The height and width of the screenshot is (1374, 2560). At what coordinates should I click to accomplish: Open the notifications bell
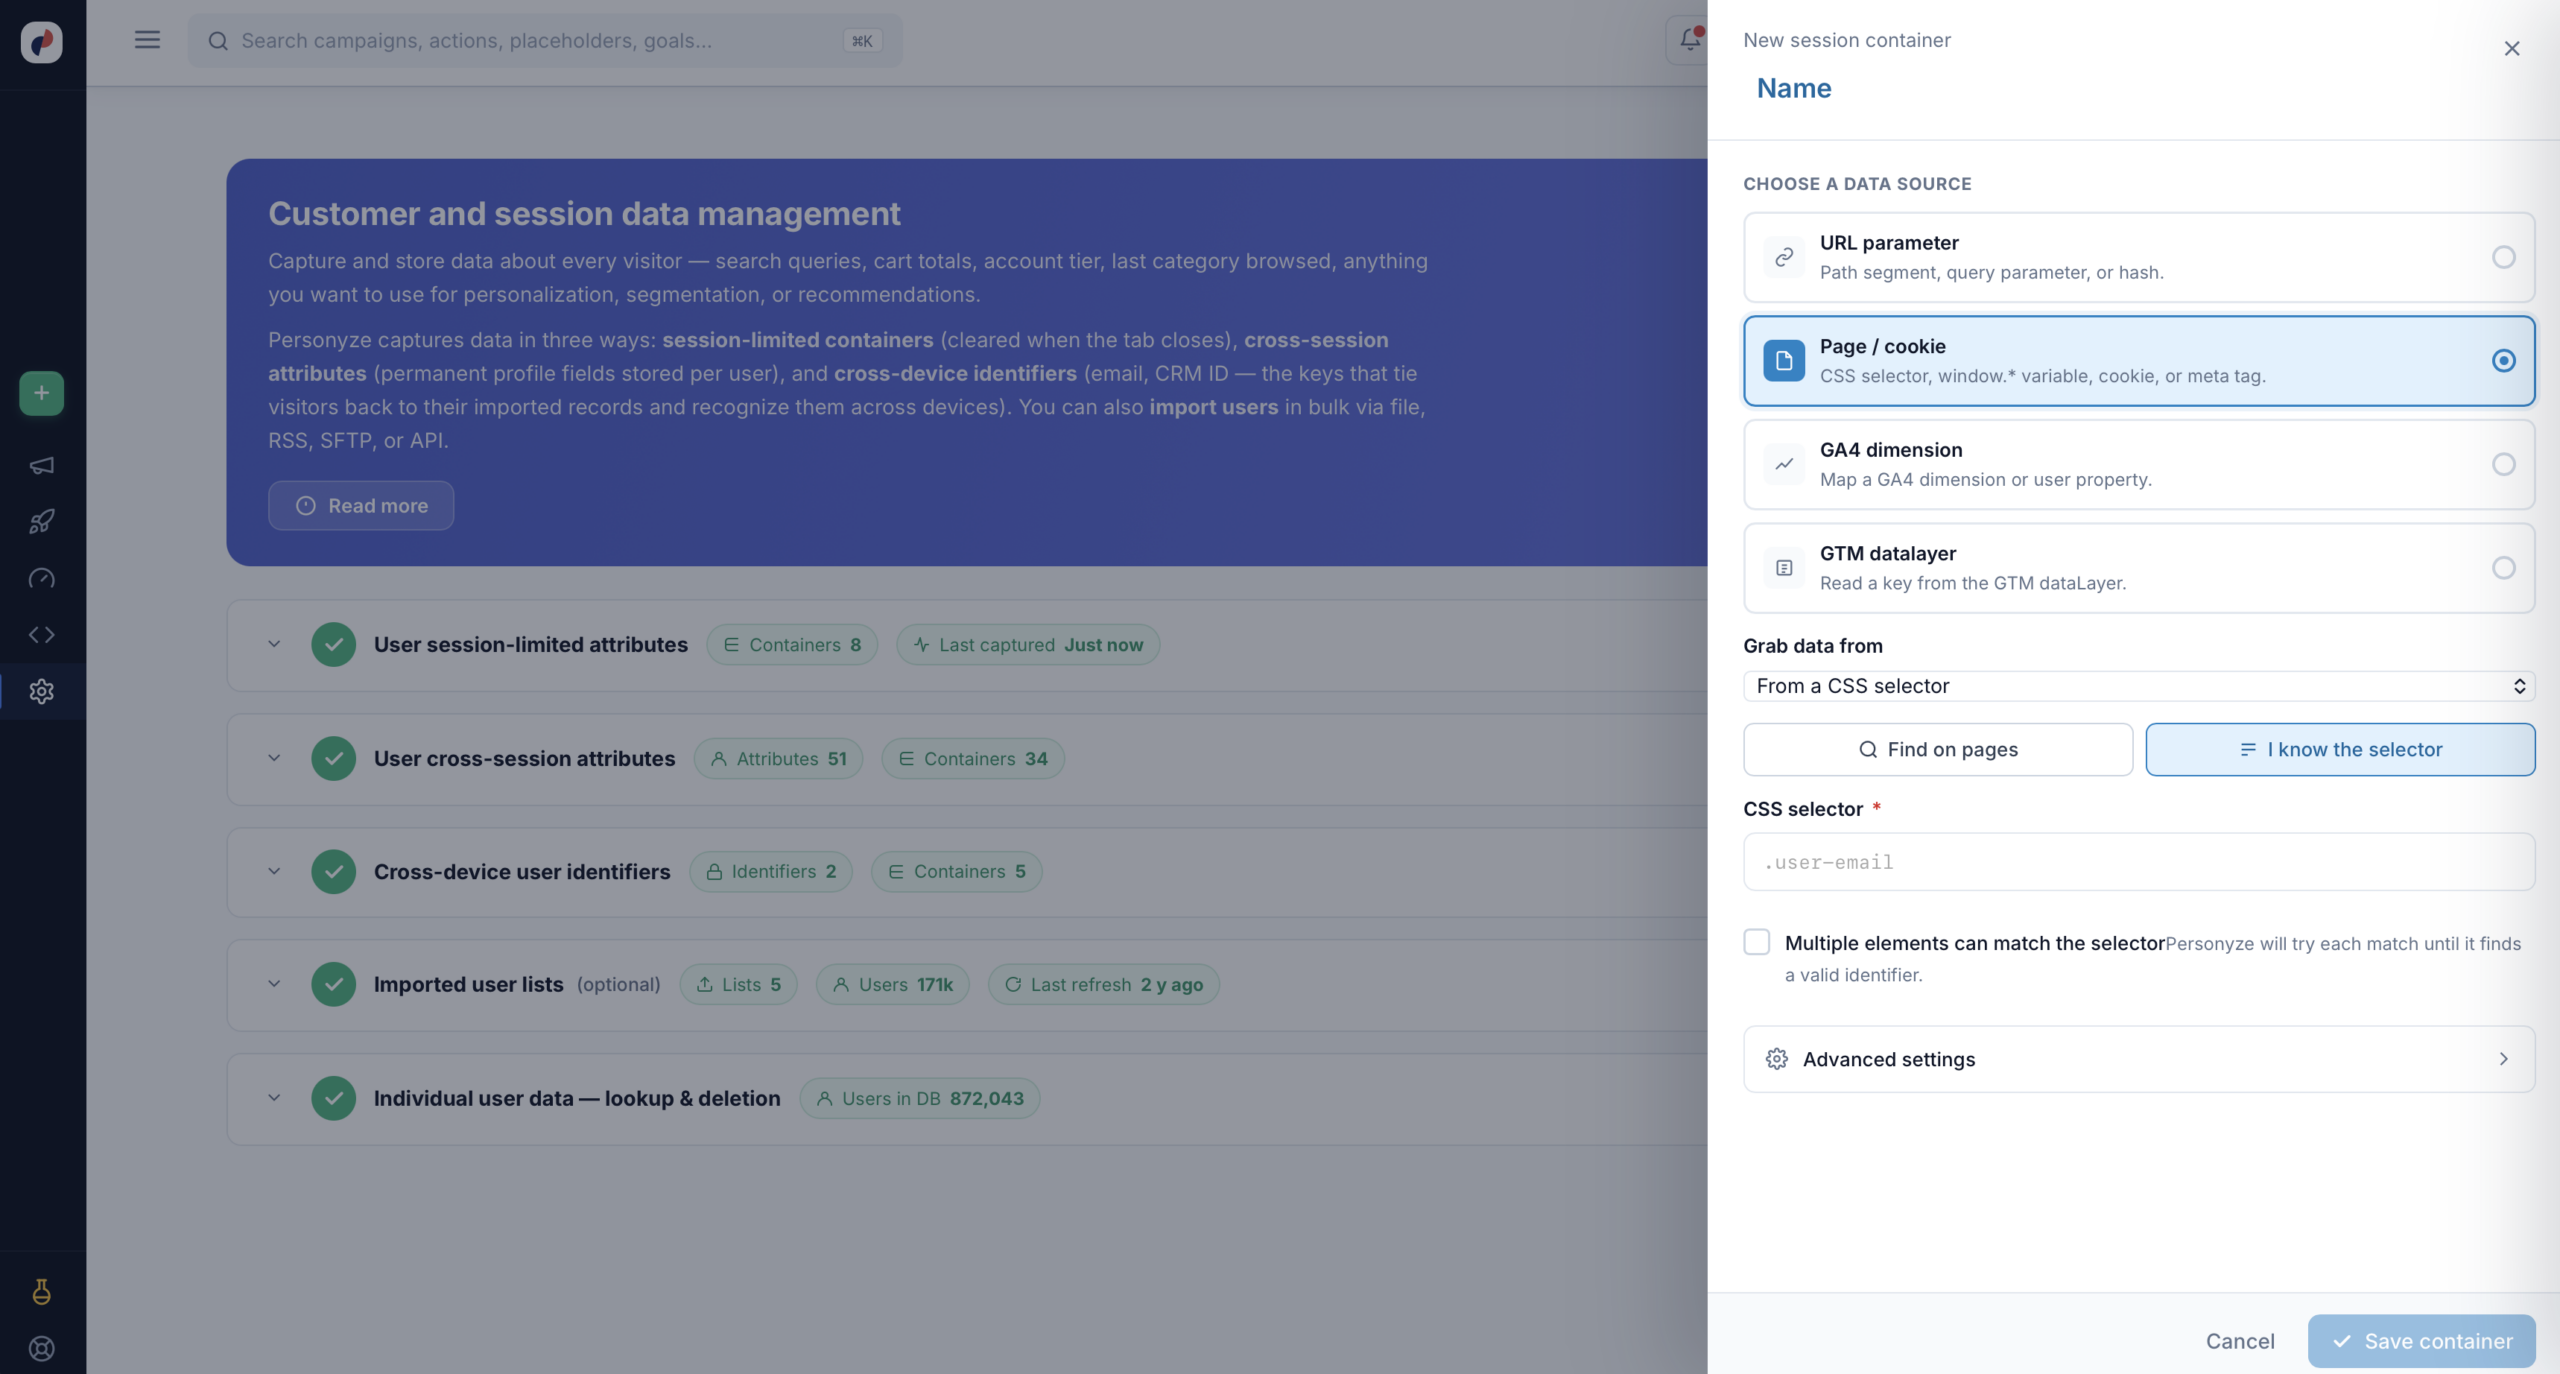pos(1689,40)
